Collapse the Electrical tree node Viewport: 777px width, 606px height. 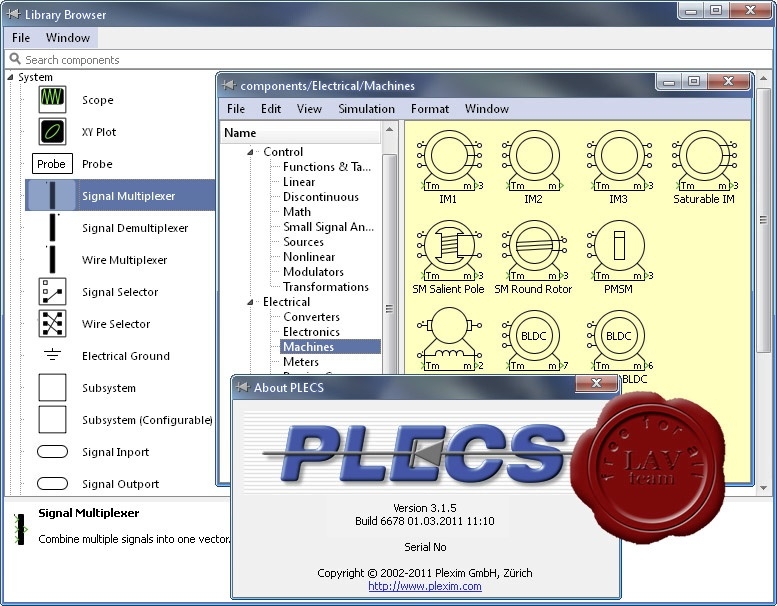[x=250, y=302]
